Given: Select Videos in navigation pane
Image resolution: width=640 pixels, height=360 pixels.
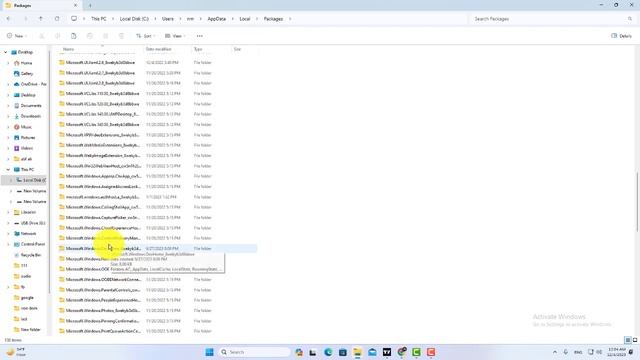Looking at the screenshot, I should coord(27,148).
